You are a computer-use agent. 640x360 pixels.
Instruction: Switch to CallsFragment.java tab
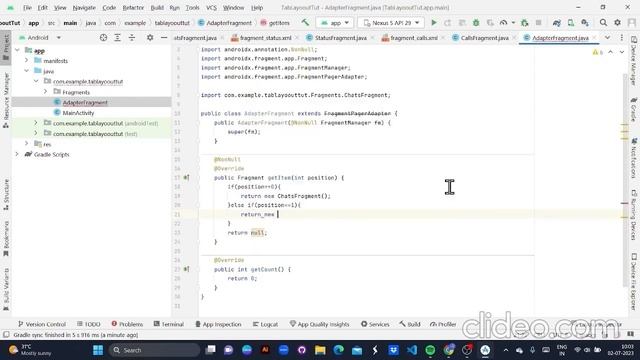(x=485, y=38)
